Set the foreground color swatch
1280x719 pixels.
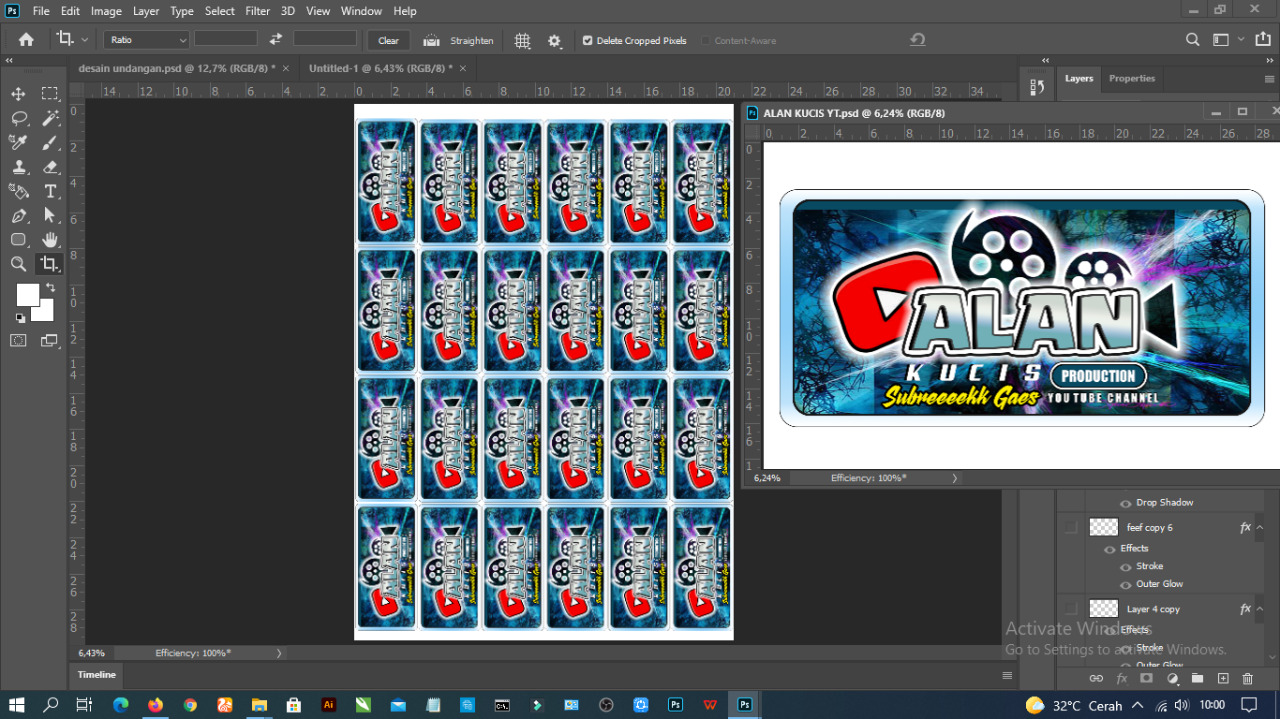point(28,294)
